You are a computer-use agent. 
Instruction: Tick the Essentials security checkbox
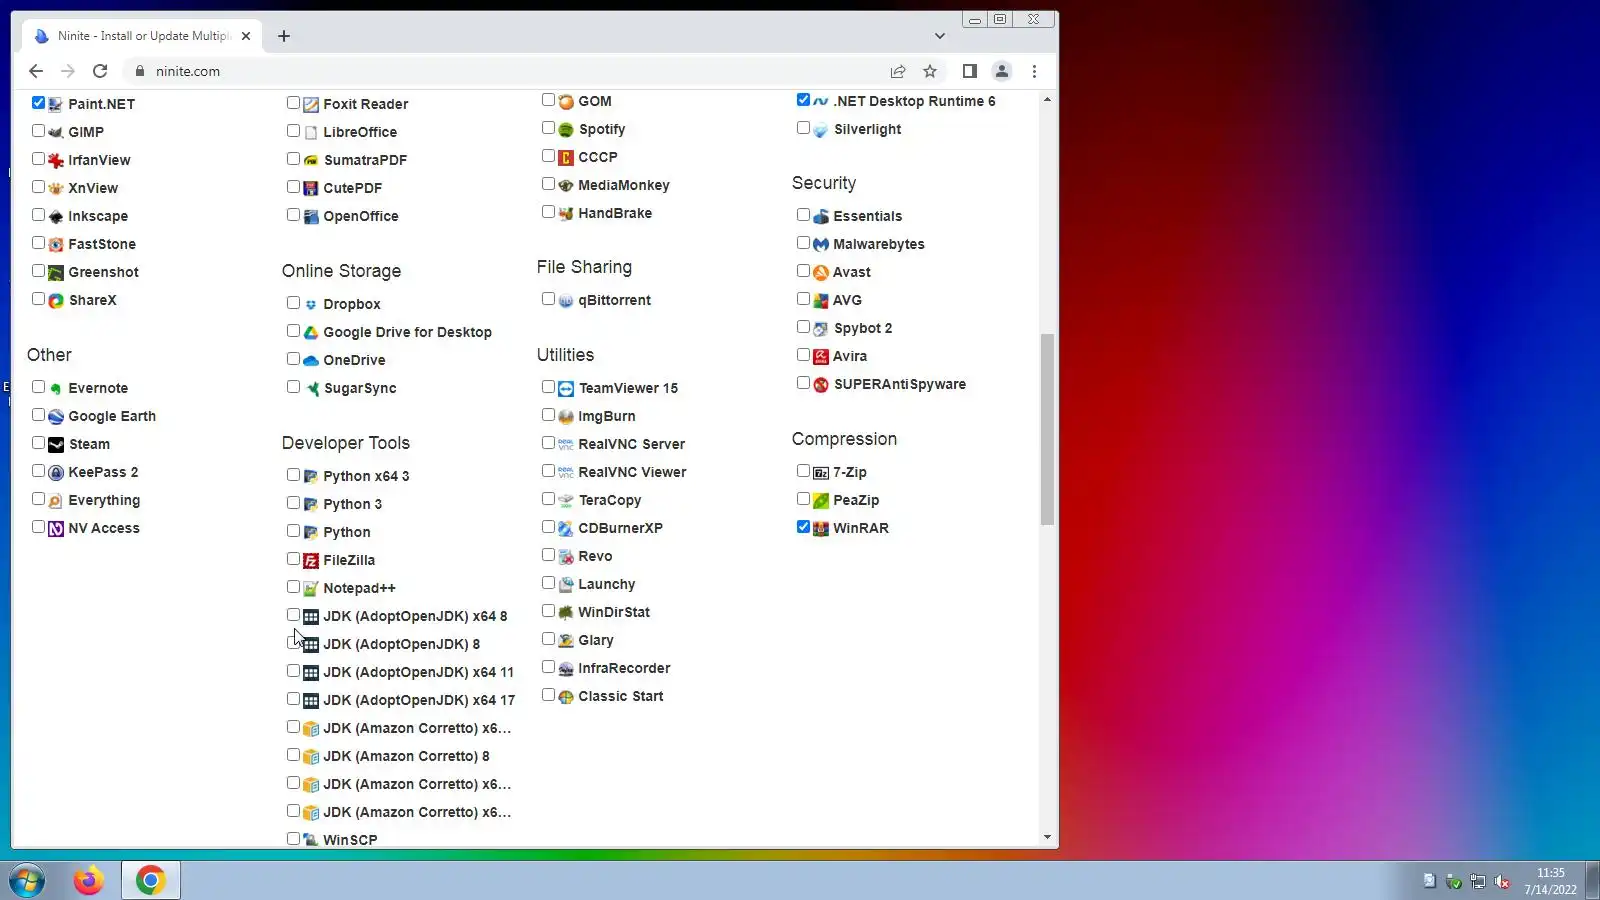(803, 215)
